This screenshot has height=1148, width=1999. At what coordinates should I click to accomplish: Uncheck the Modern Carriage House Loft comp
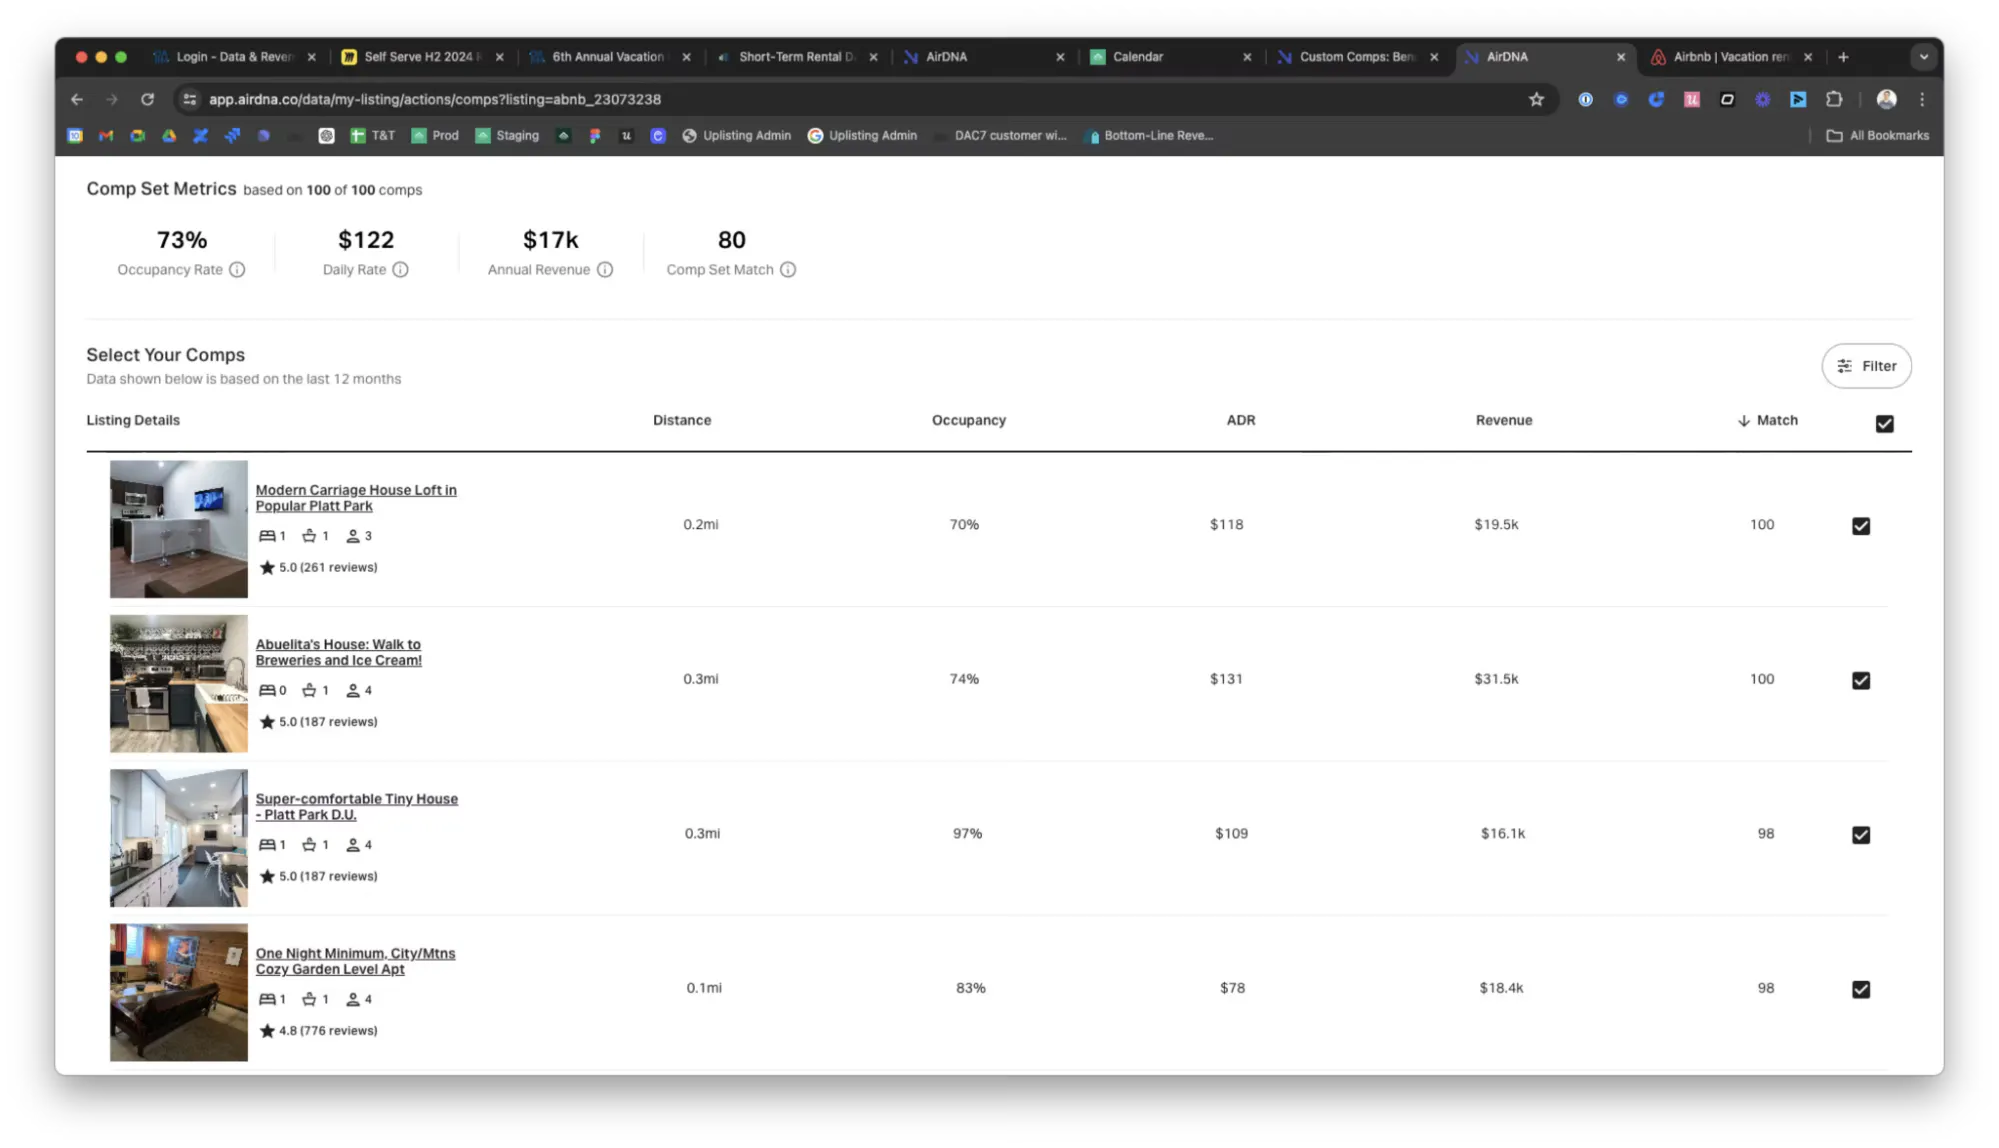coord(1860,526)
